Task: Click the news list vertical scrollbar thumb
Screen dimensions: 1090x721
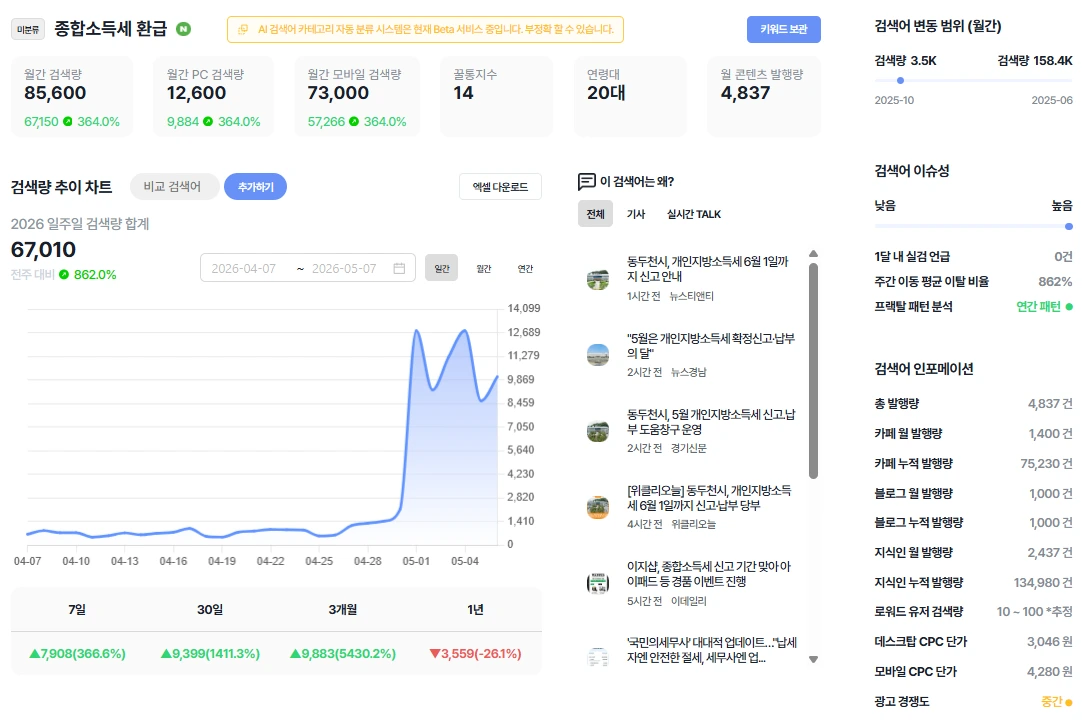Action: tap(813, 371)
